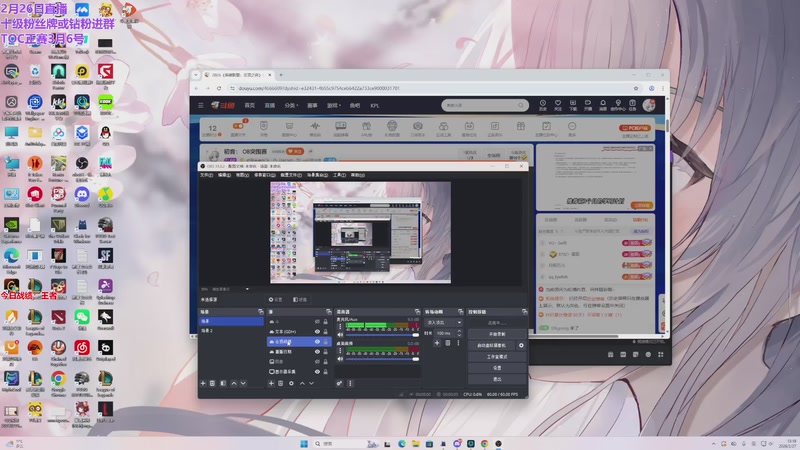Open Douyu history icon in site header
The width and height of the screenshot is (800, 450).
tap(543, 105)
